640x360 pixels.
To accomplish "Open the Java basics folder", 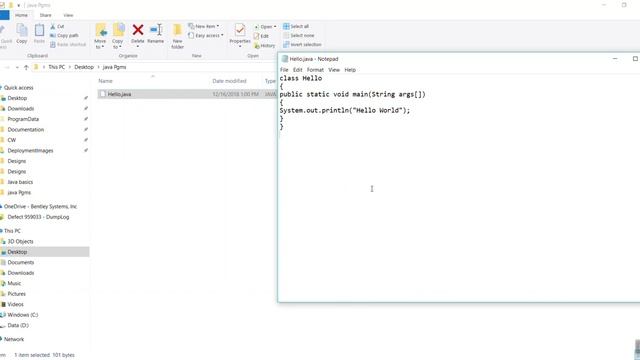I will point(20,182).
